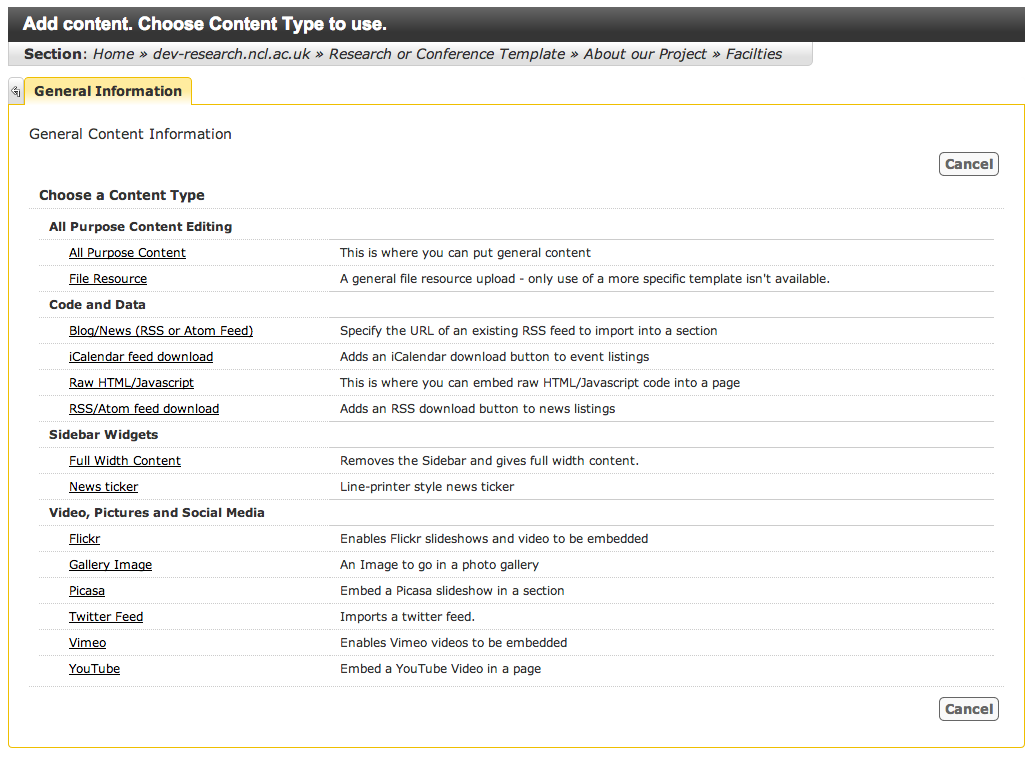Screen dimensions: 1033x758
Task: Select RSS/Atom feed download link
Action: pos(144,409)
